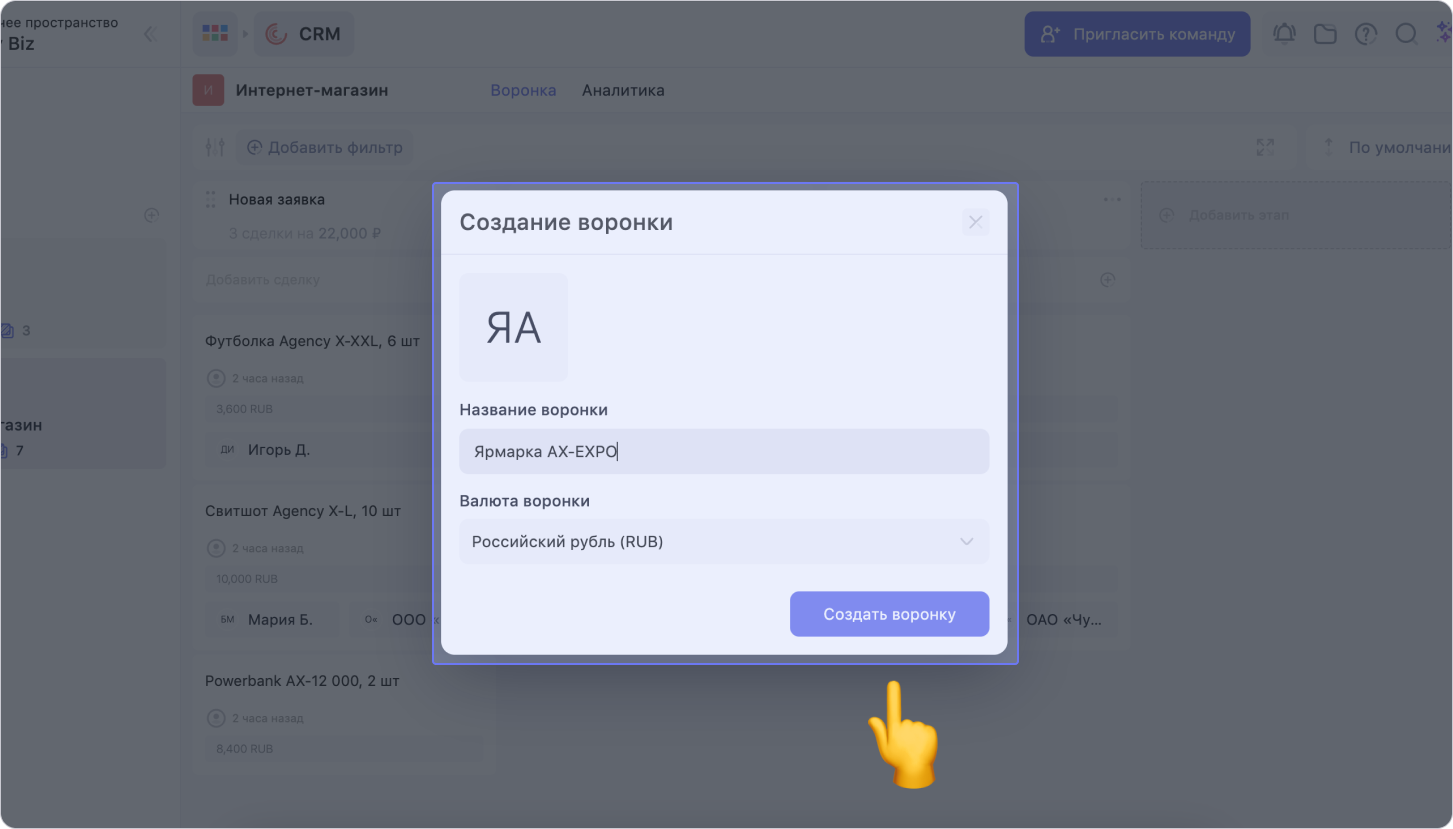Click the funnel name input field
The image size is (1453, 829).
(x=724, y=452)
